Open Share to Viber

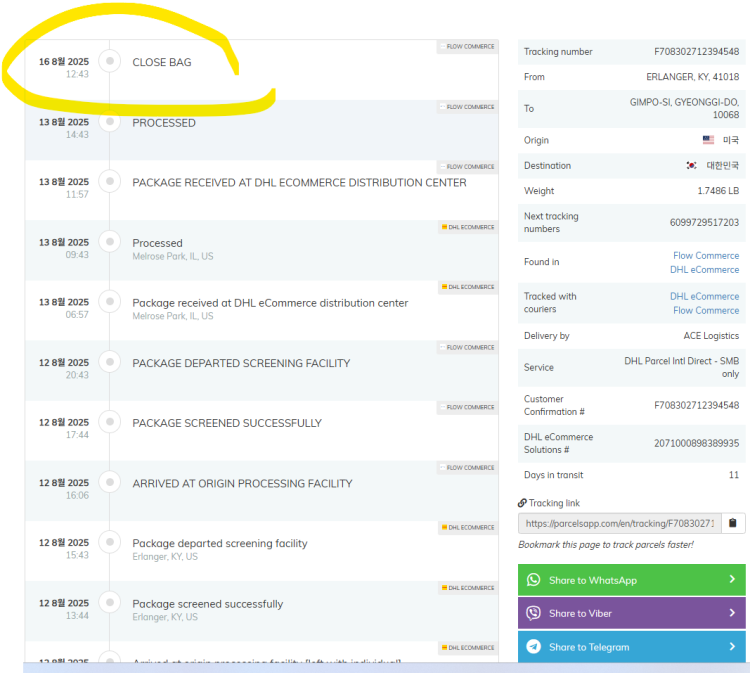(631, 613)
